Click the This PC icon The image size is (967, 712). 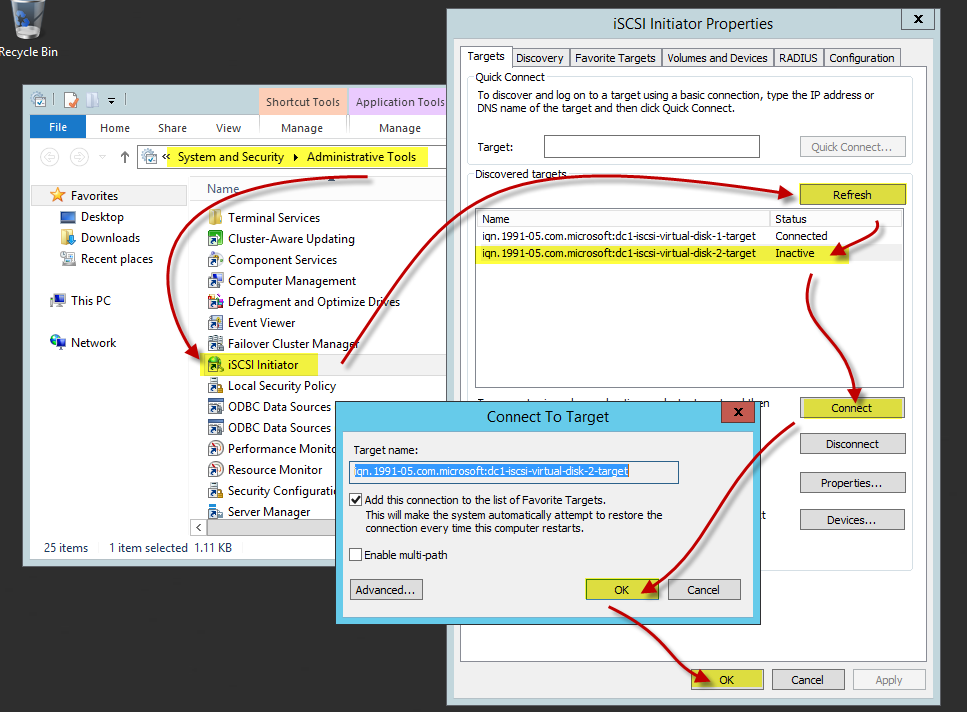58,301
